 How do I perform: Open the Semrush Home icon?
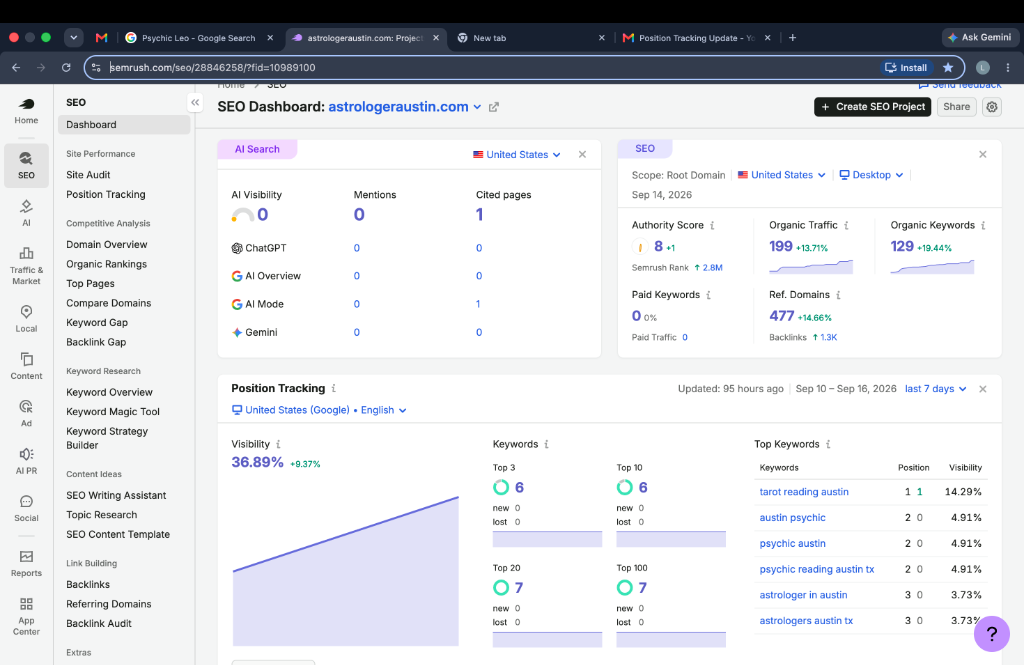(26, 110)
